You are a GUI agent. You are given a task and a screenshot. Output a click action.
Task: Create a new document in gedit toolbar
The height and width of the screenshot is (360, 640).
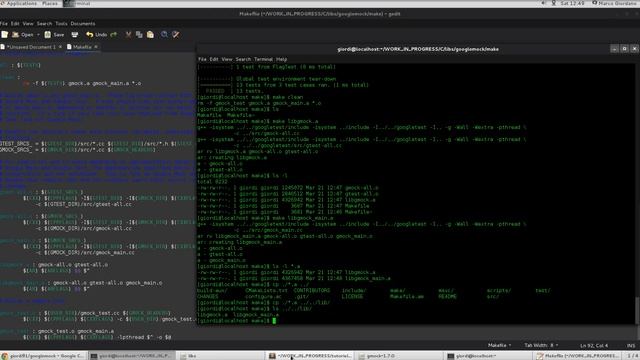[x=4, y=35]
